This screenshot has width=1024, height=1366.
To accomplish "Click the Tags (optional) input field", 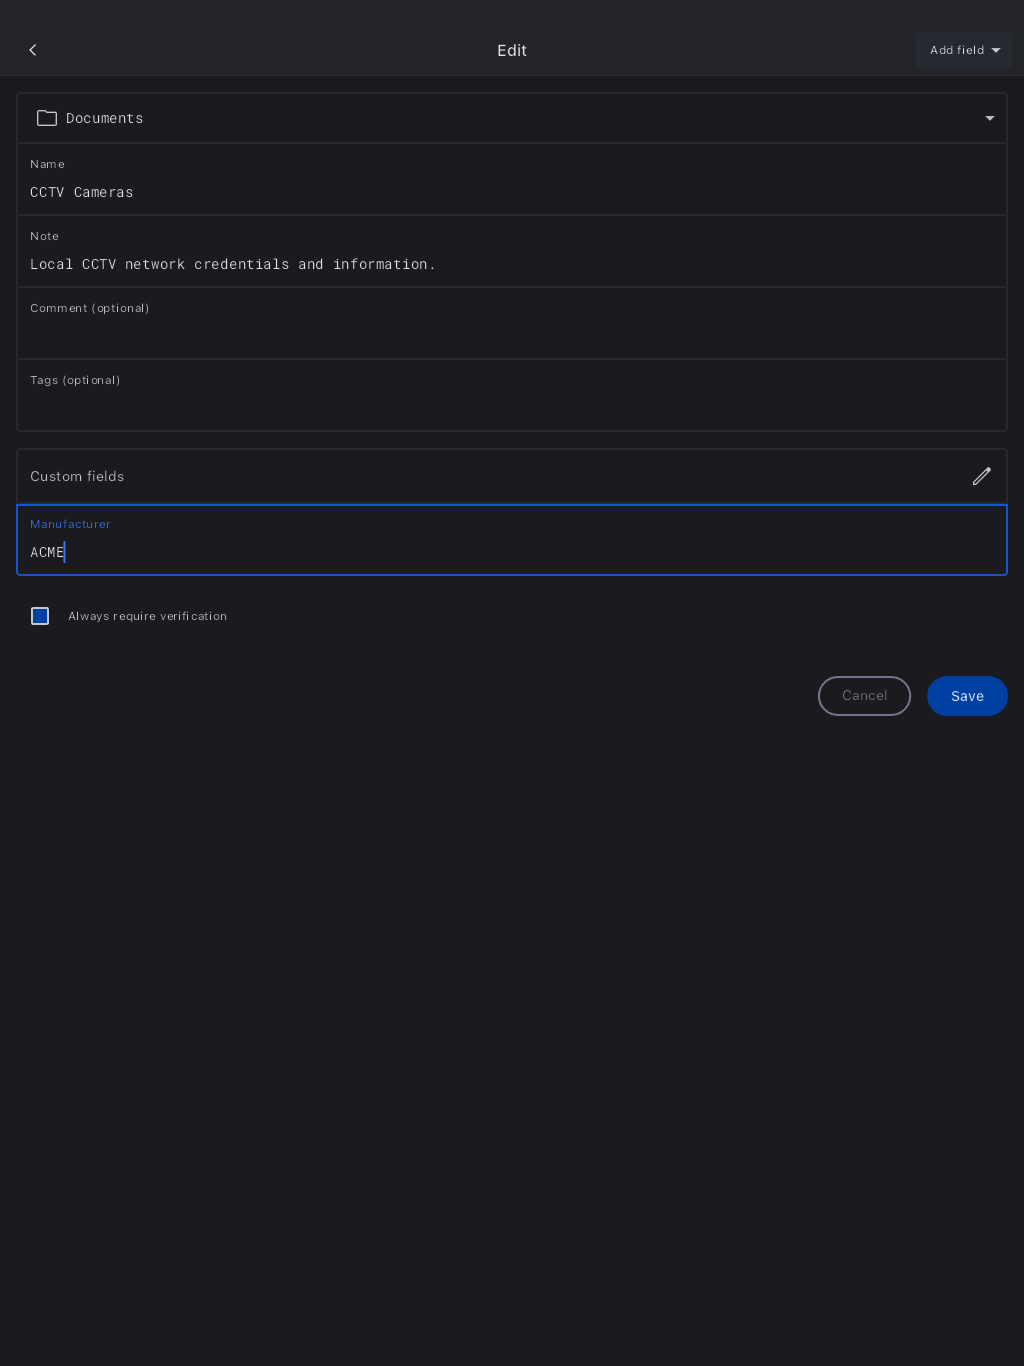I will (510, 406).
